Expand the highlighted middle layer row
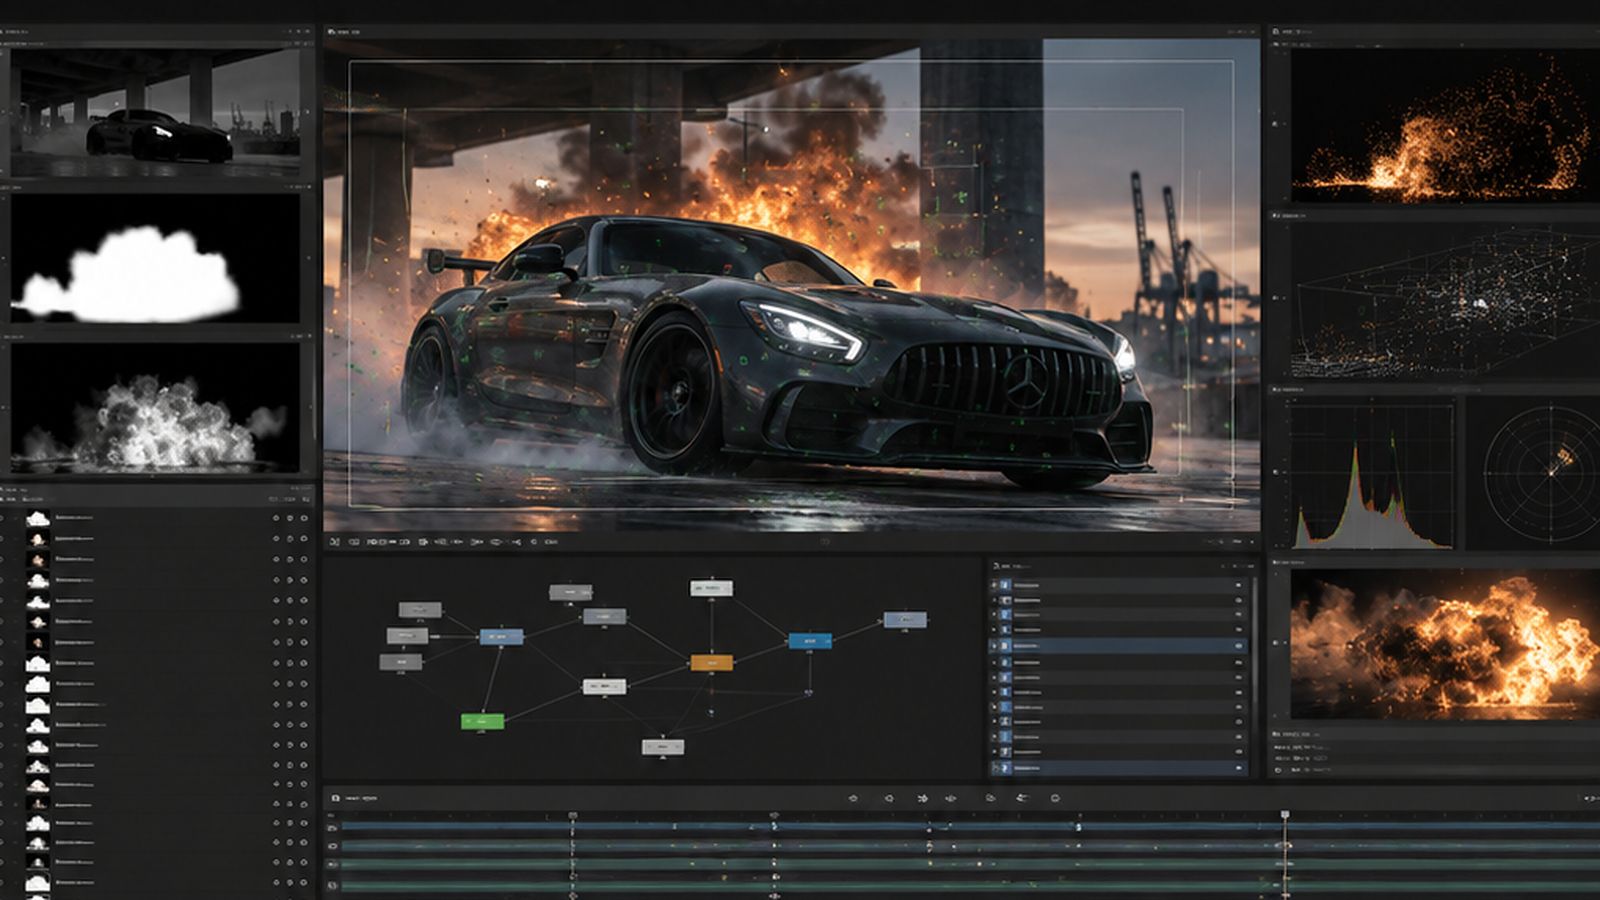This screenshot has height=900, width=1600. 994,646
